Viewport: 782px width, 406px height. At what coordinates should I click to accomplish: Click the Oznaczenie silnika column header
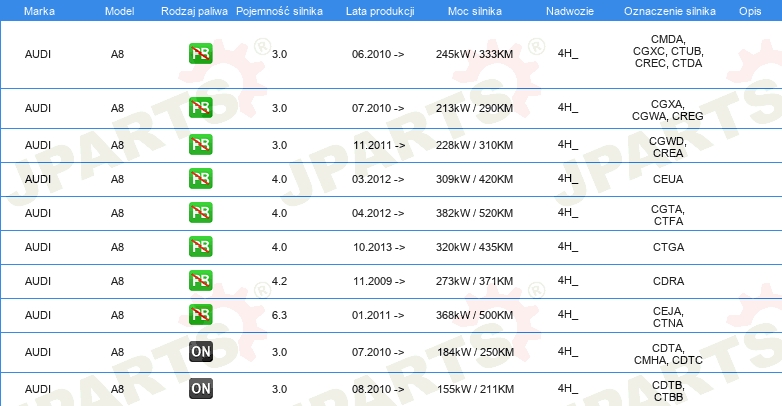[x=670, y=11]
